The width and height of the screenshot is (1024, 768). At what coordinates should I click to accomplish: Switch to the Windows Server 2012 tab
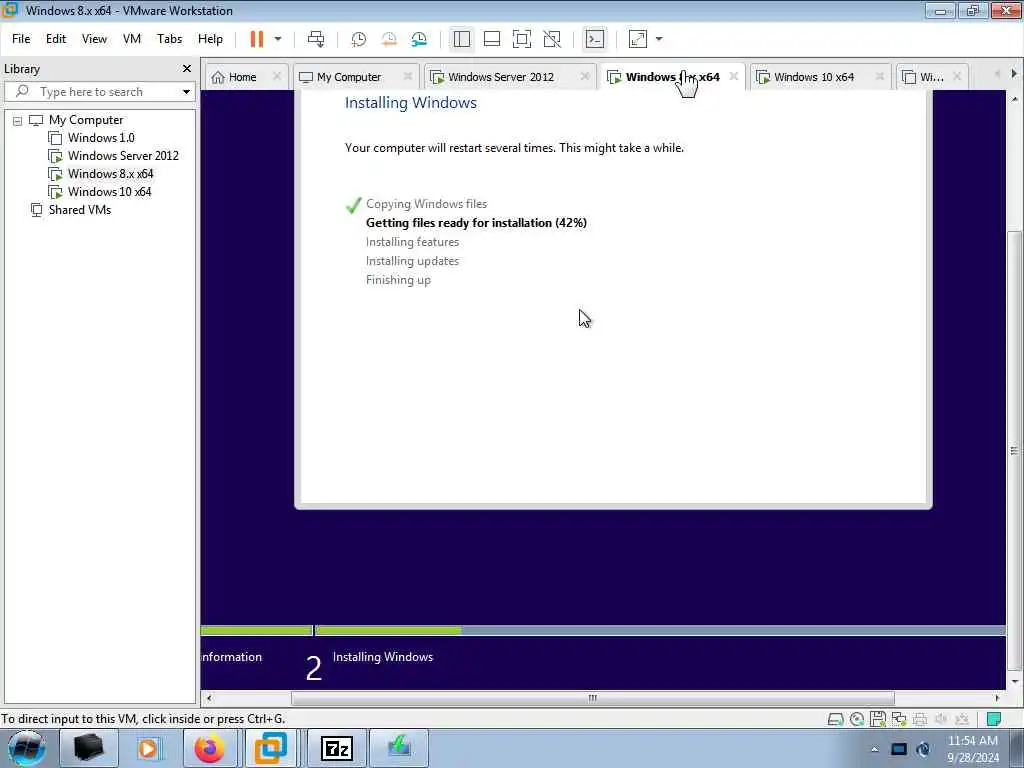[501, 77]
